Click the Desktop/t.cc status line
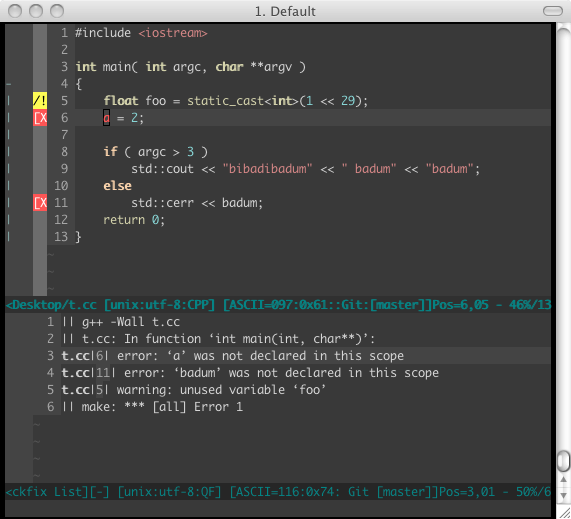This screenshot has width=571, height=519. [x=278, y=305]
